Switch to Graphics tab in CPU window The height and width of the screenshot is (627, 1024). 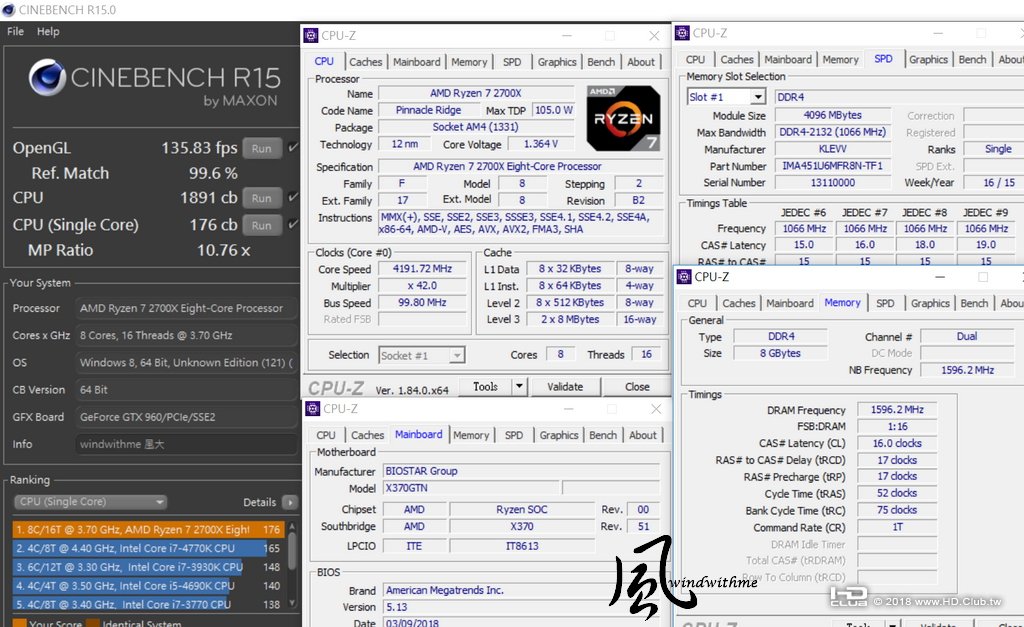(557, 61)
